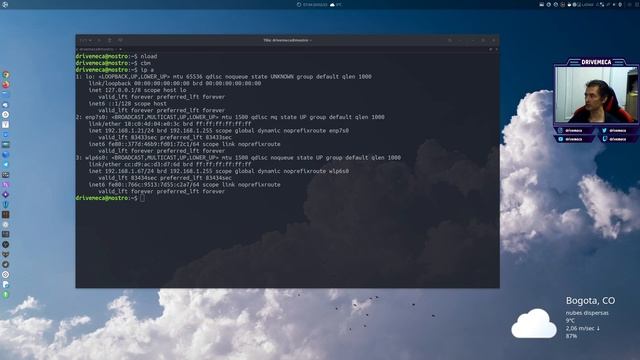Click 'inet 127.0.0.1/8 scope host lo'
The height and width of the screenshot is (360, 640).
pyautogui.click(x=138, y=90)
